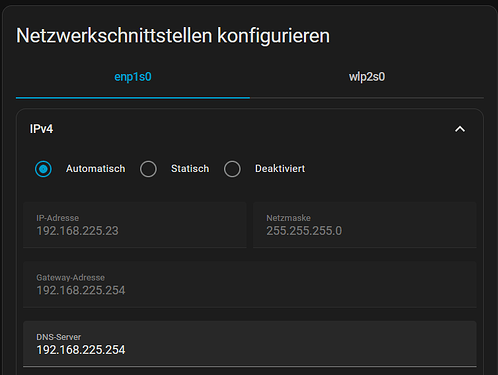Click the IP-Adresse field
Viewport: 498px width, 375px height.
(x=135, y=225)
